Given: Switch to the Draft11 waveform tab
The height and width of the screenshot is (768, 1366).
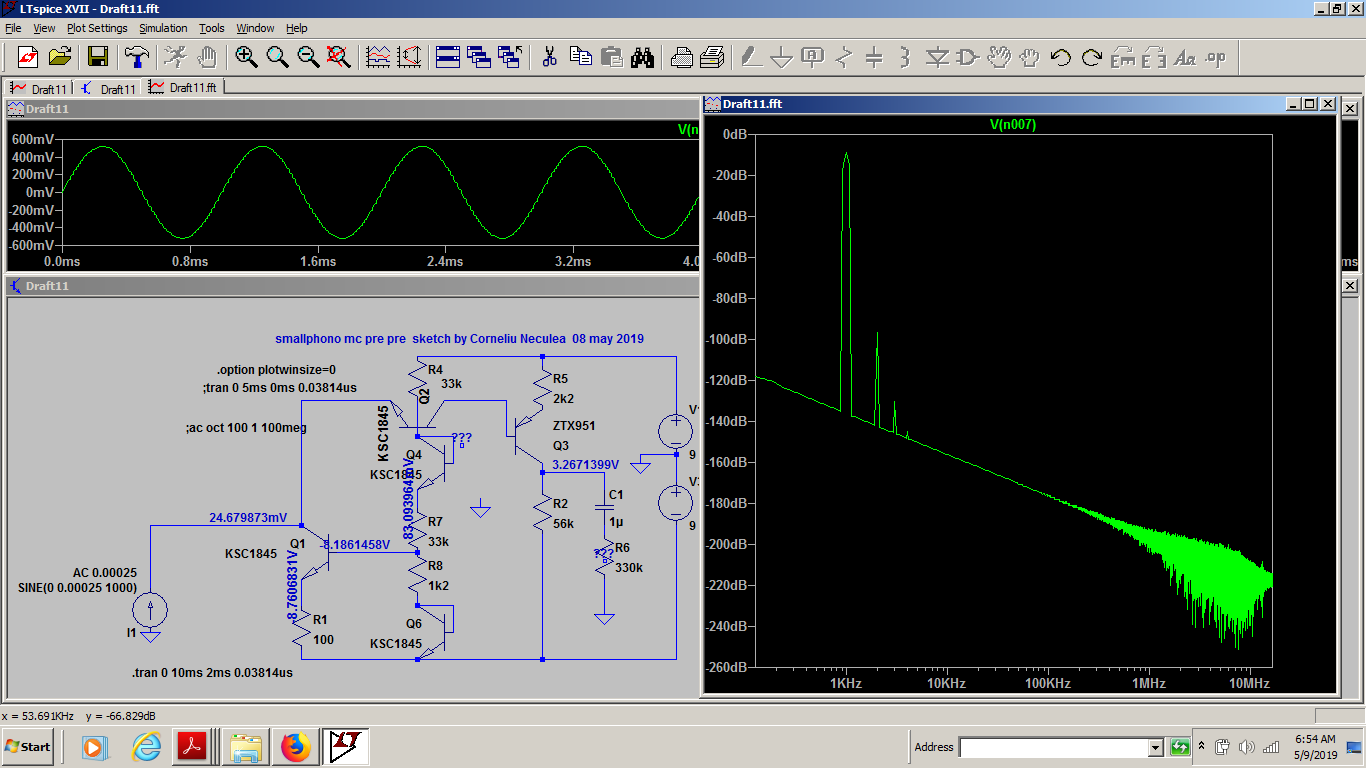Looking at the screenshot, I should 39,89.
